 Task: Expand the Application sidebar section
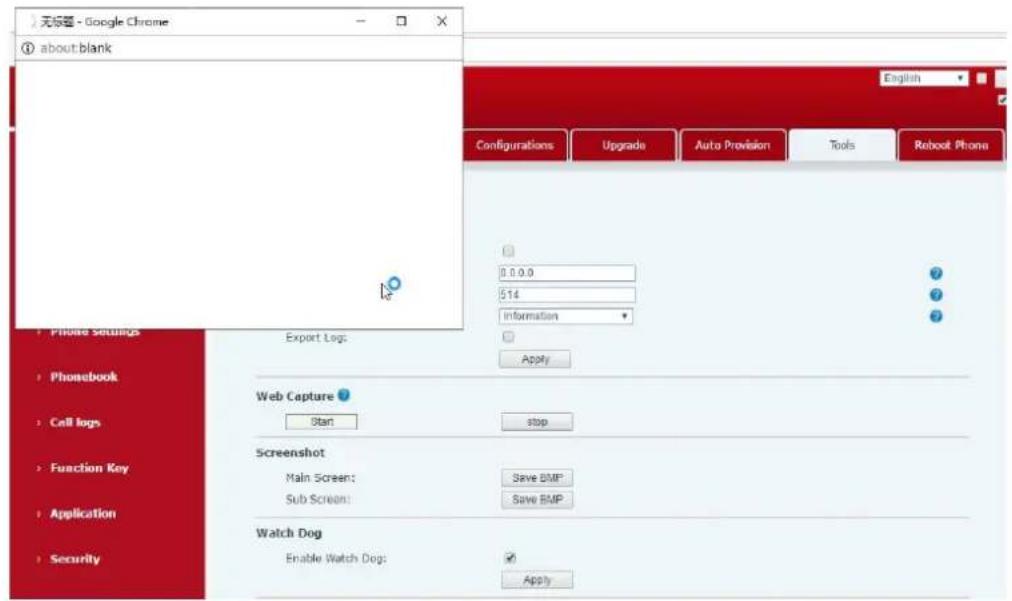[83, 513]
